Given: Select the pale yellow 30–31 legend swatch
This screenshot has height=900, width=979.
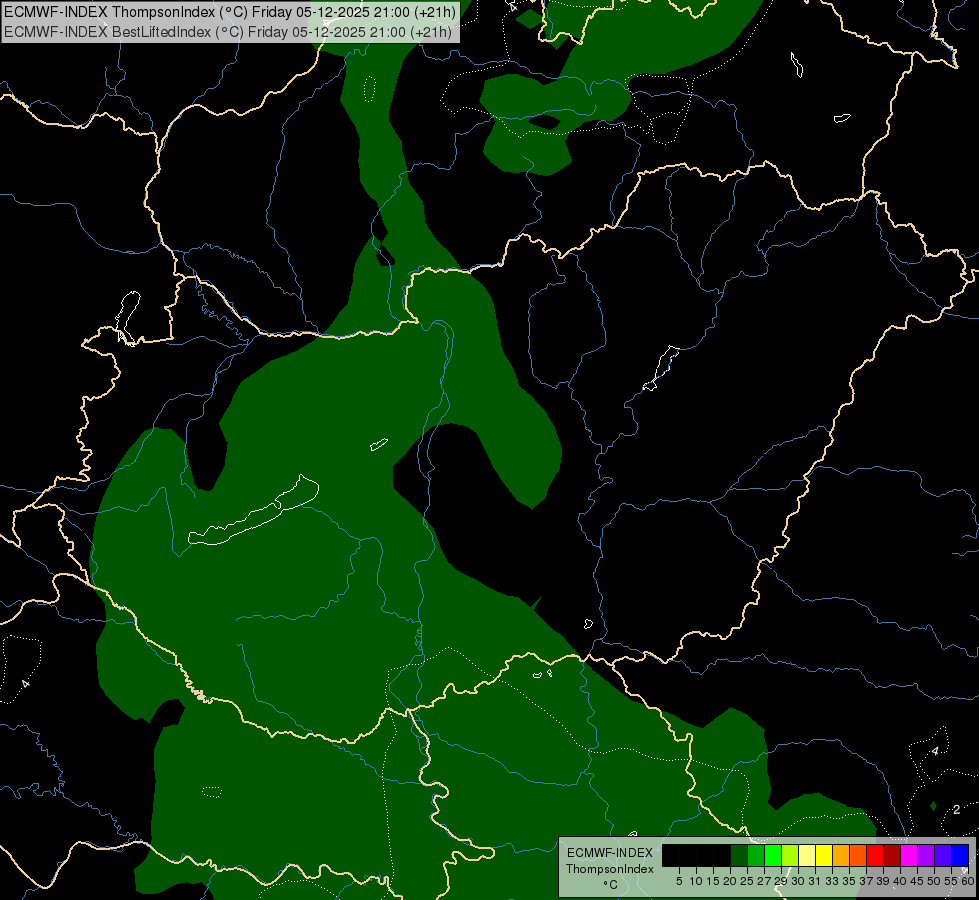Looking at the screenshot, I should pos(807,855).
